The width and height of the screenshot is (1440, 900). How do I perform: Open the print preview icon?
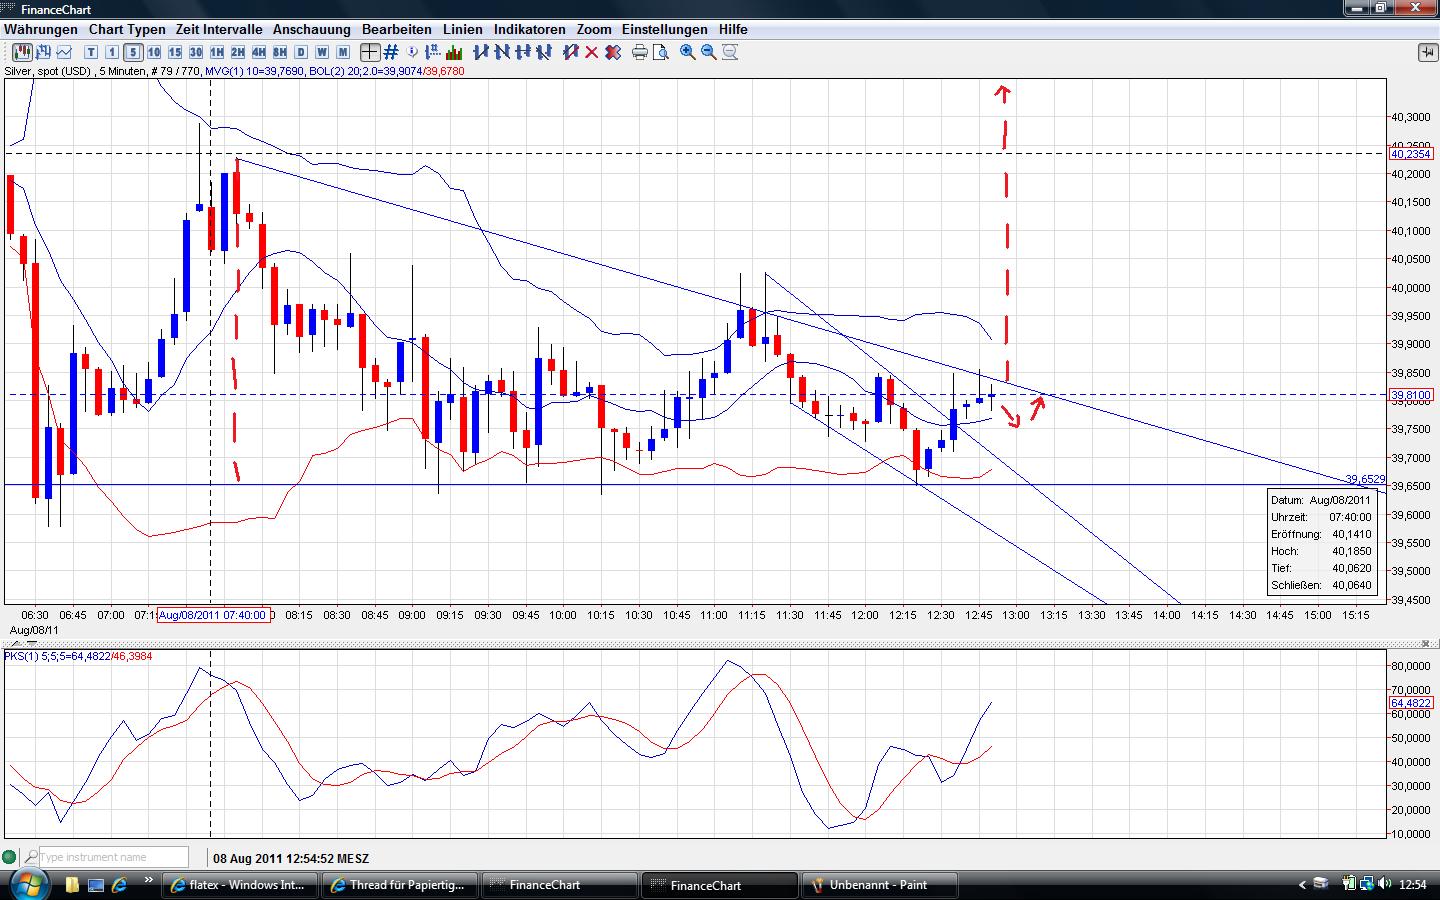[x=660, y=52]
